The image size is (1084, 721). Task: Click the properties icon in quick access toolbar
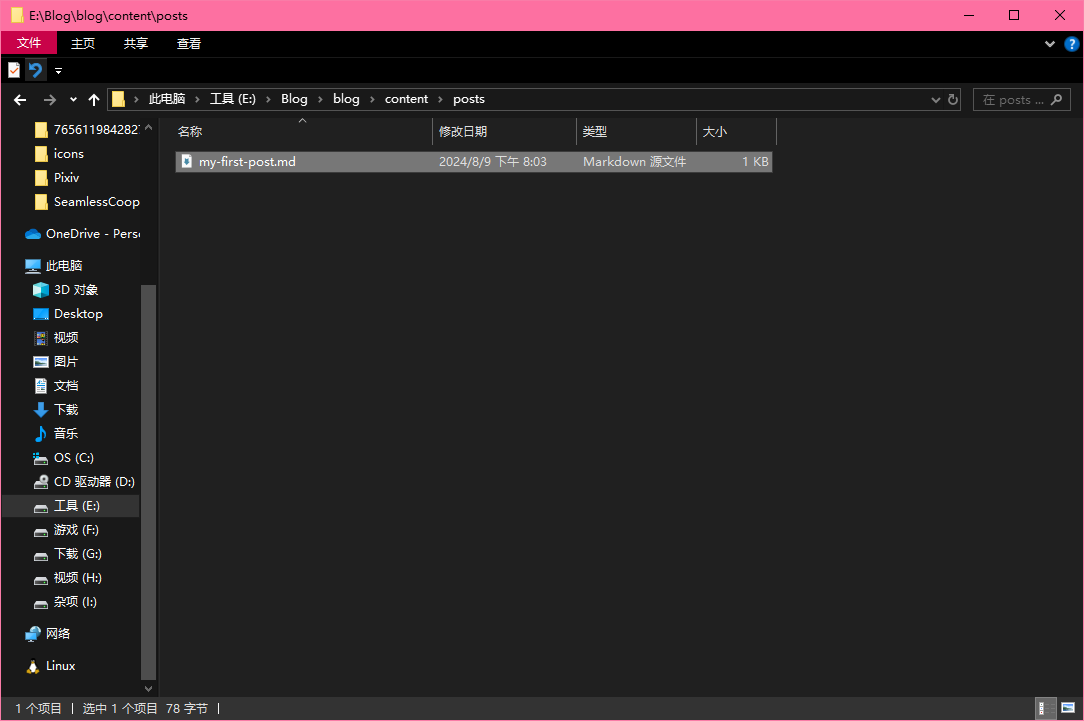click(14, 70)
